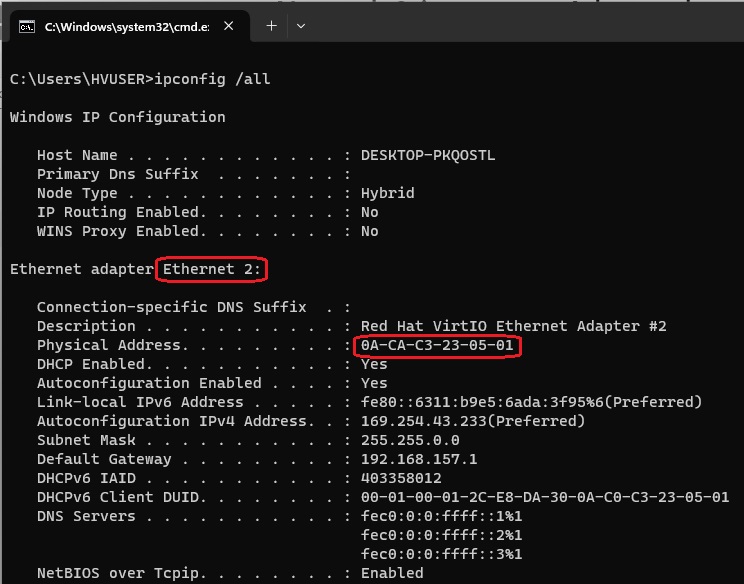This screenshot has width=744, height=584.
Task: Click default gateway 192.168.157.1
Action: pos(419,459)
